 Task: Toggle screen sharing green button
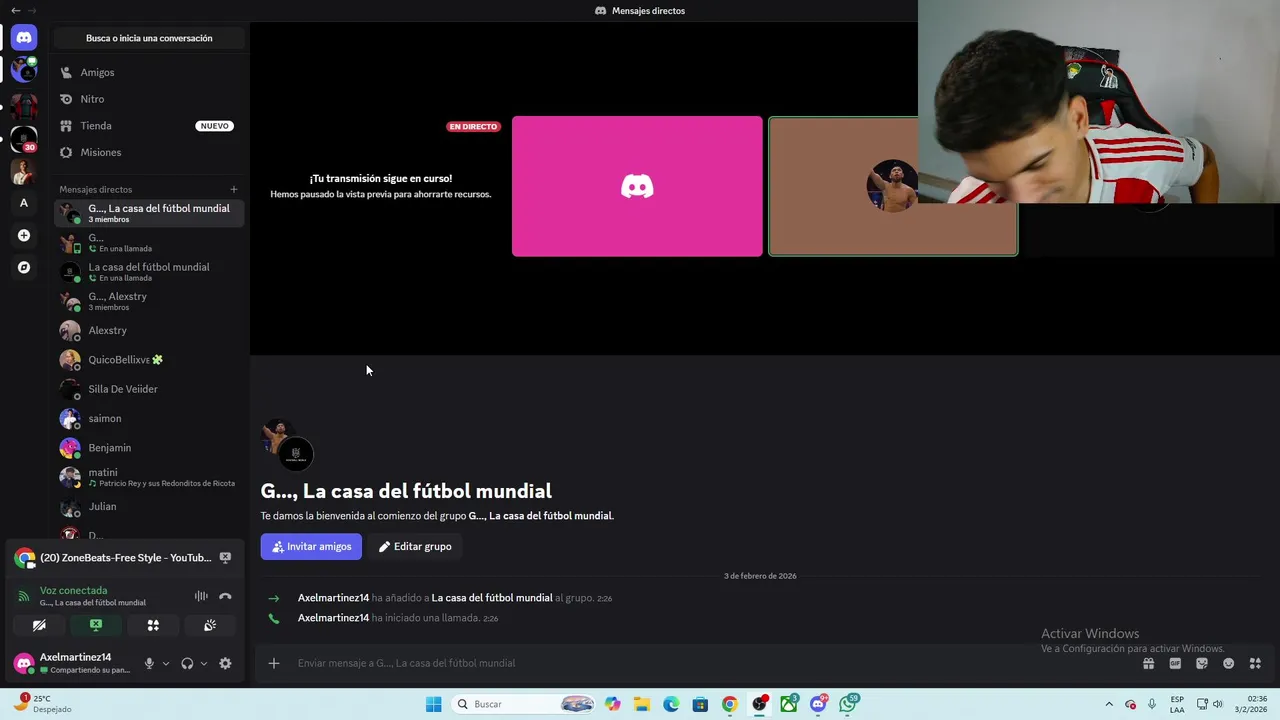pyautogui.click(x=96, y=625)
